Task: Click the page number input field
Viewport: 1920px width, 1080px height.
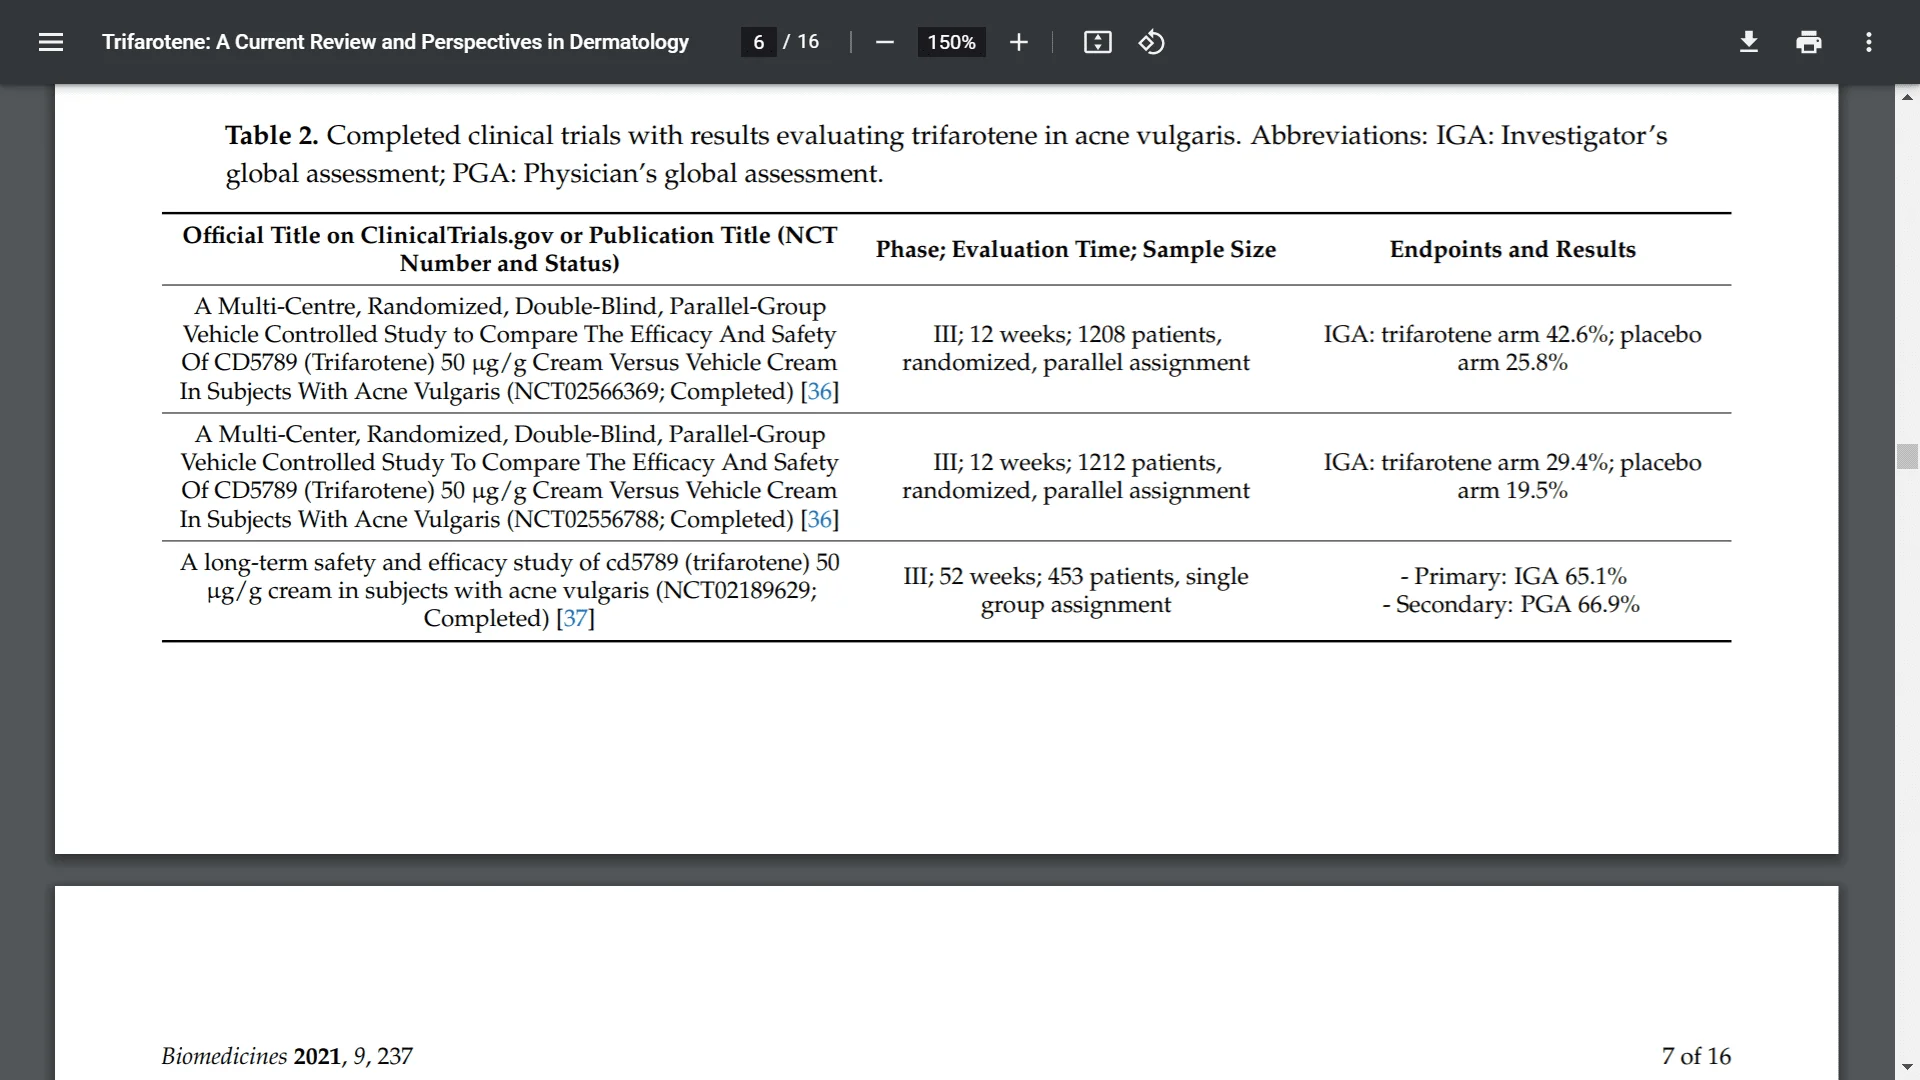Action: coord(758,42)
